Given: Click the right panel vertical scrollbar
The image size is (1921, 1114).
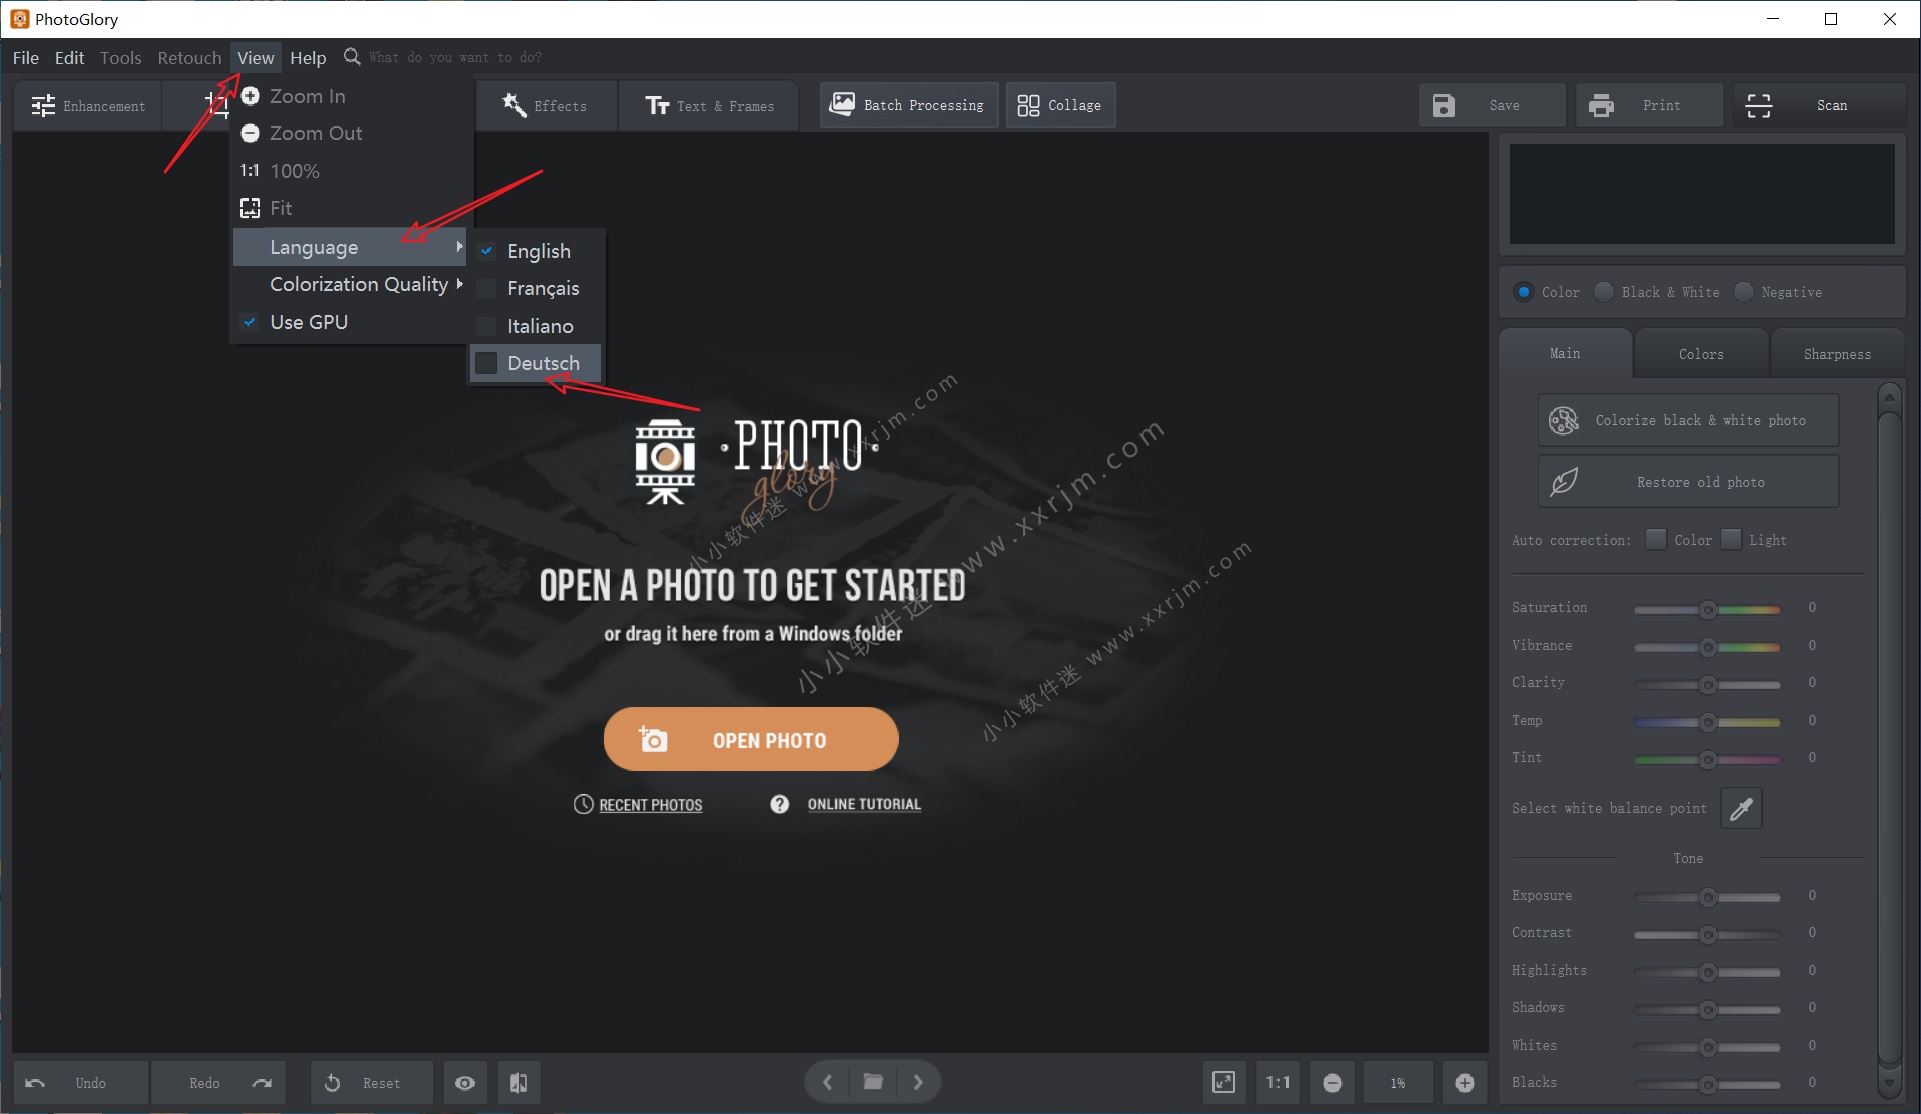Looking at the screenshot, I should 1889,739.
